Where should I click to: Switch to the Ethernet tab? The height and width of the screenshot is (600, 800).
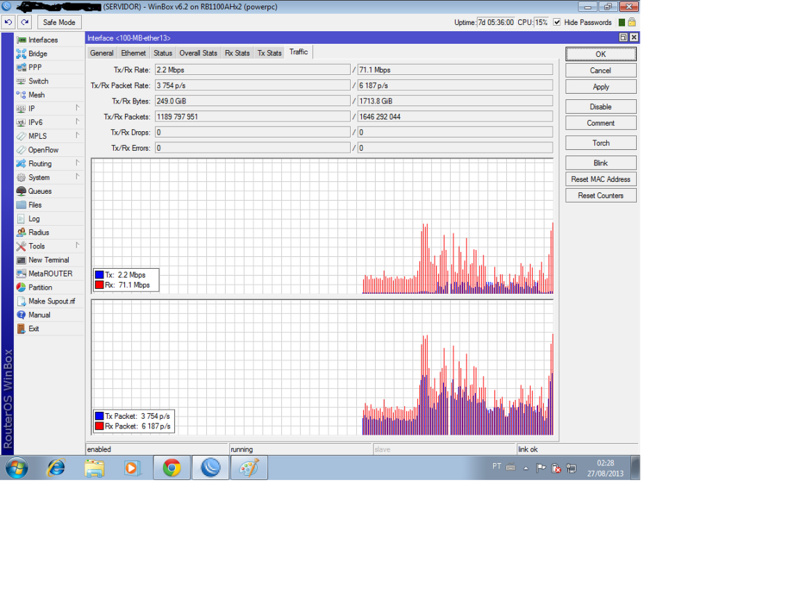[133, 53]
